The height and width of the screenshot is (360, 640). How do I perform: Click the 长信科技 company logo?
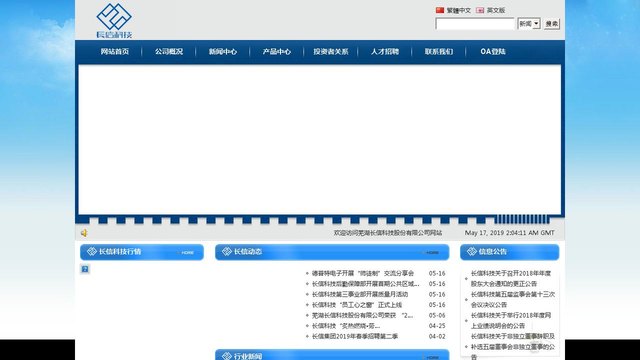pos(114,21)
